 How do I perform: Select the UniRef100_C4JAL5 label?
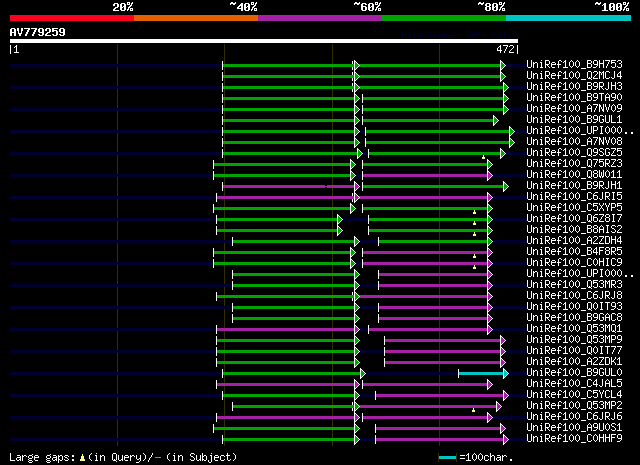click(x=574, y=384)
